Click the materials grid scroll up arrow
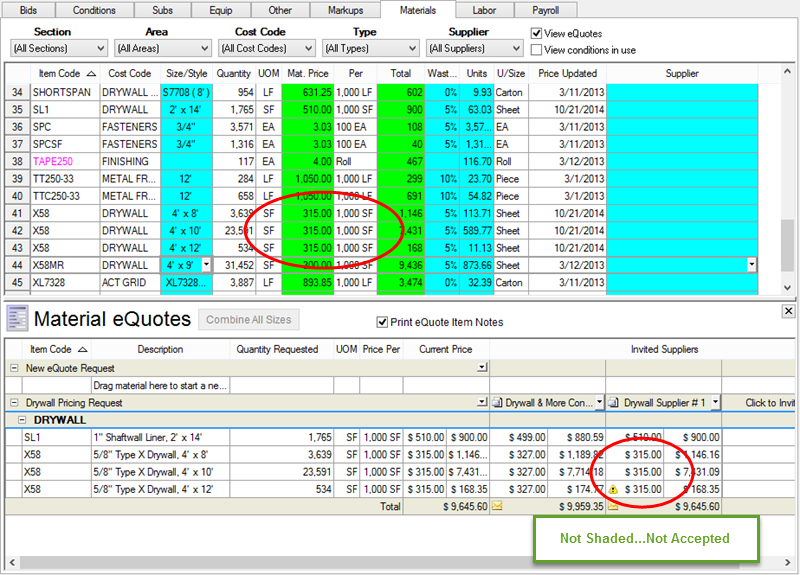Viewport: 800px width, 575px height. point(788,72)
